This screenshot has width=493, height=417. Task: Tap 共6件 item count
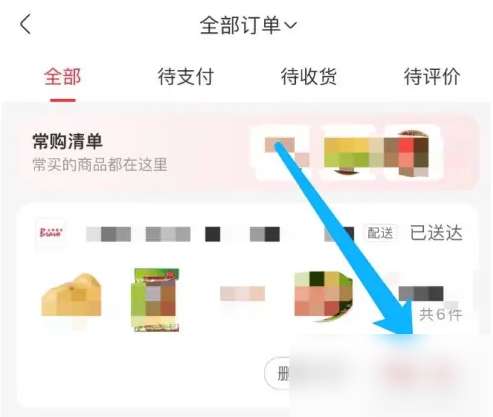click(x=441, y=314)
